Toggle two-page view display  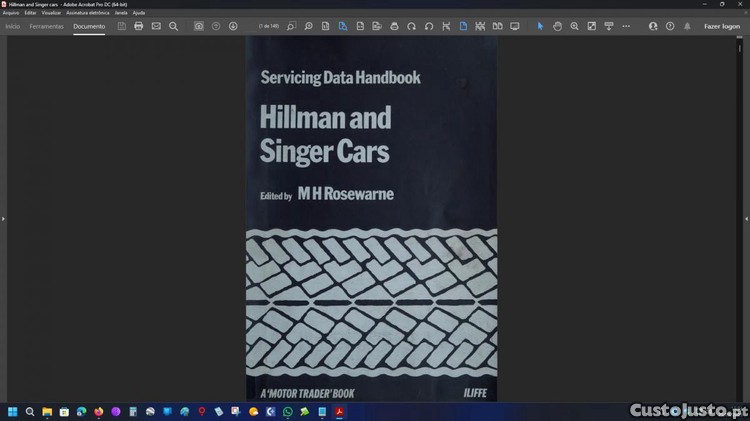497,26
